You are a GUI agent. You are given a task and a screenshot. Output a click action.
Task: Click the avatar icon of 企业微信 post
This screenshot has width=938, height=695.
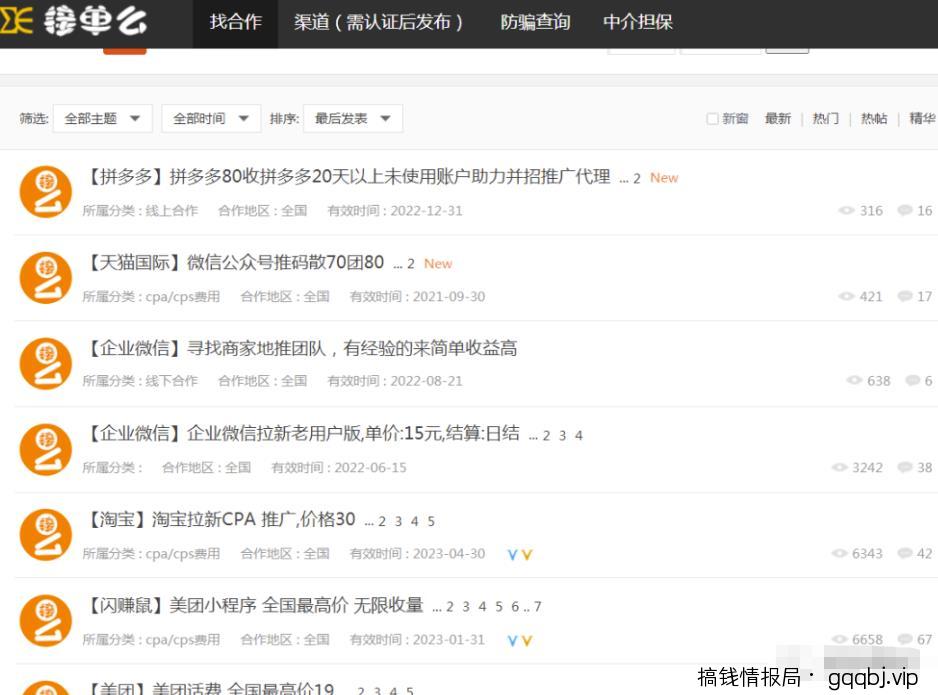[x=45, y=363]
